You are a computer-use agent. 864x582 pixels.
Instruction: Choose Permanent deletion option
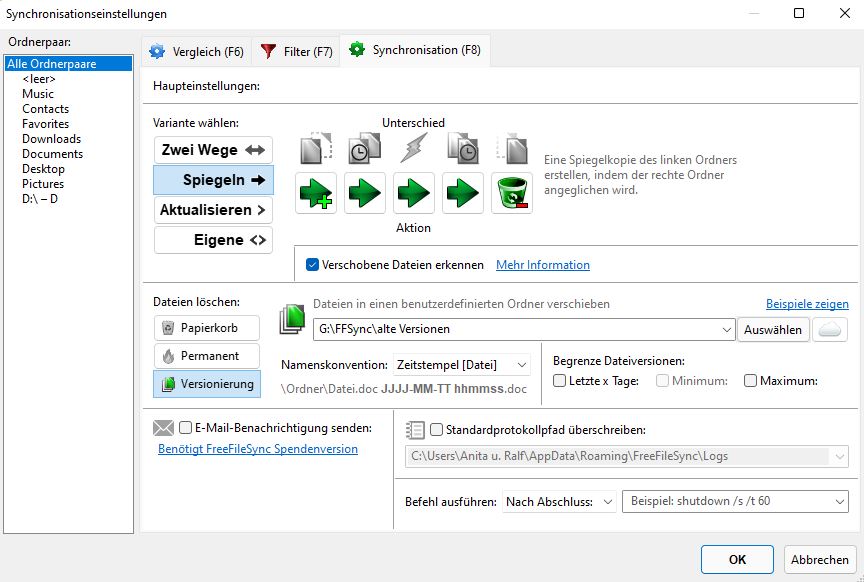tap(207, 356)
